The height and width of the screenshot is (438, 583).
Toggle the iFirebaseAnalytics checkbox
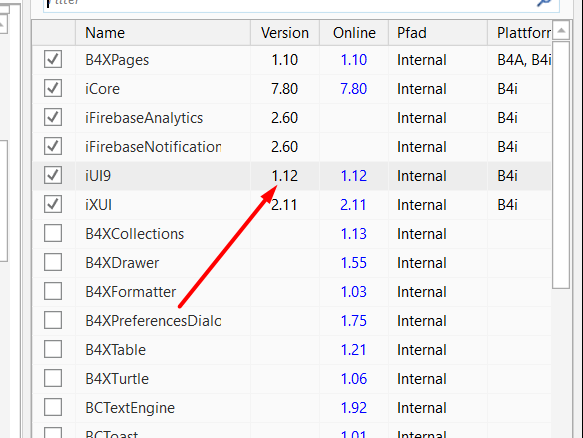click(x=53, y=117)
